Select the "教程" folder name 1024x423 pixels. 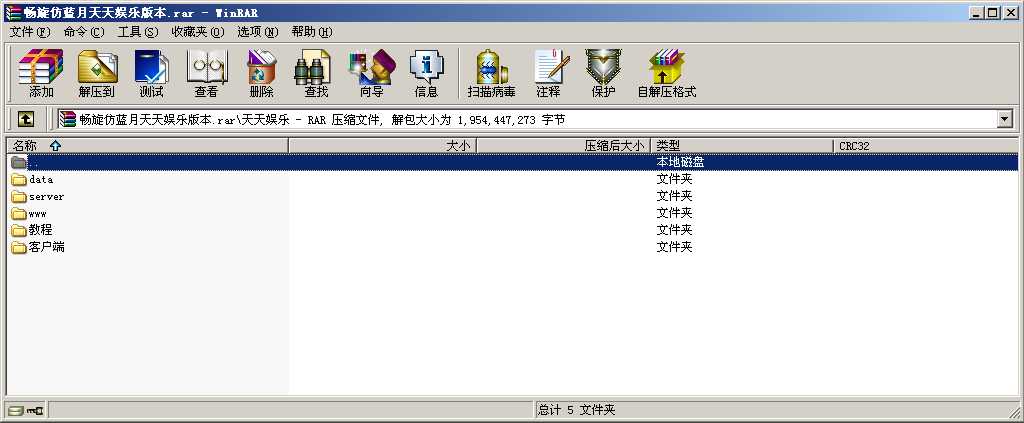(x=40, y=230)
